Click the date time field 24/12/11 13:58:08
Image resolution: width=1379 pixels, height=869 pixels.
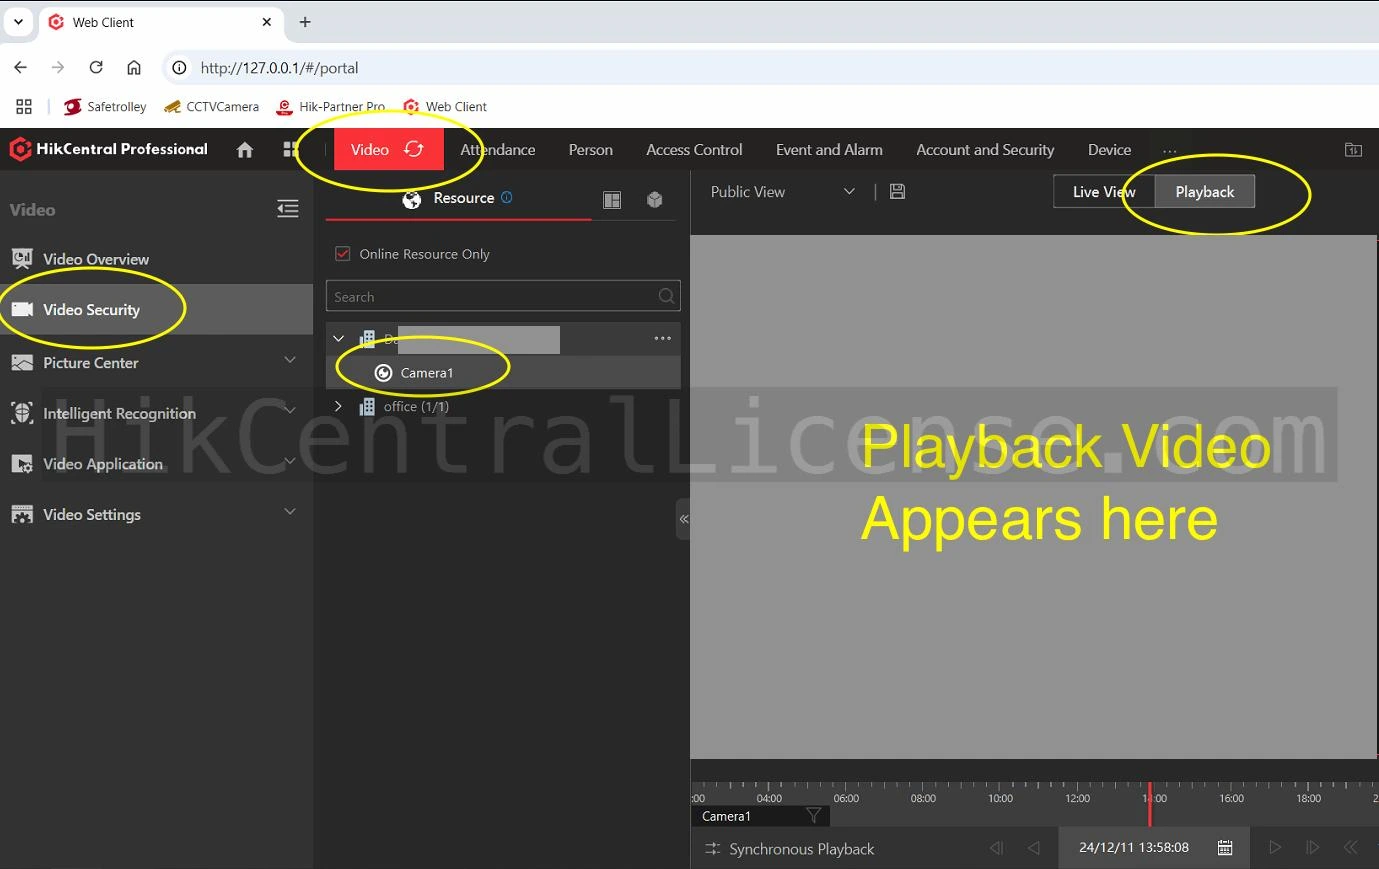point(1134,848)
